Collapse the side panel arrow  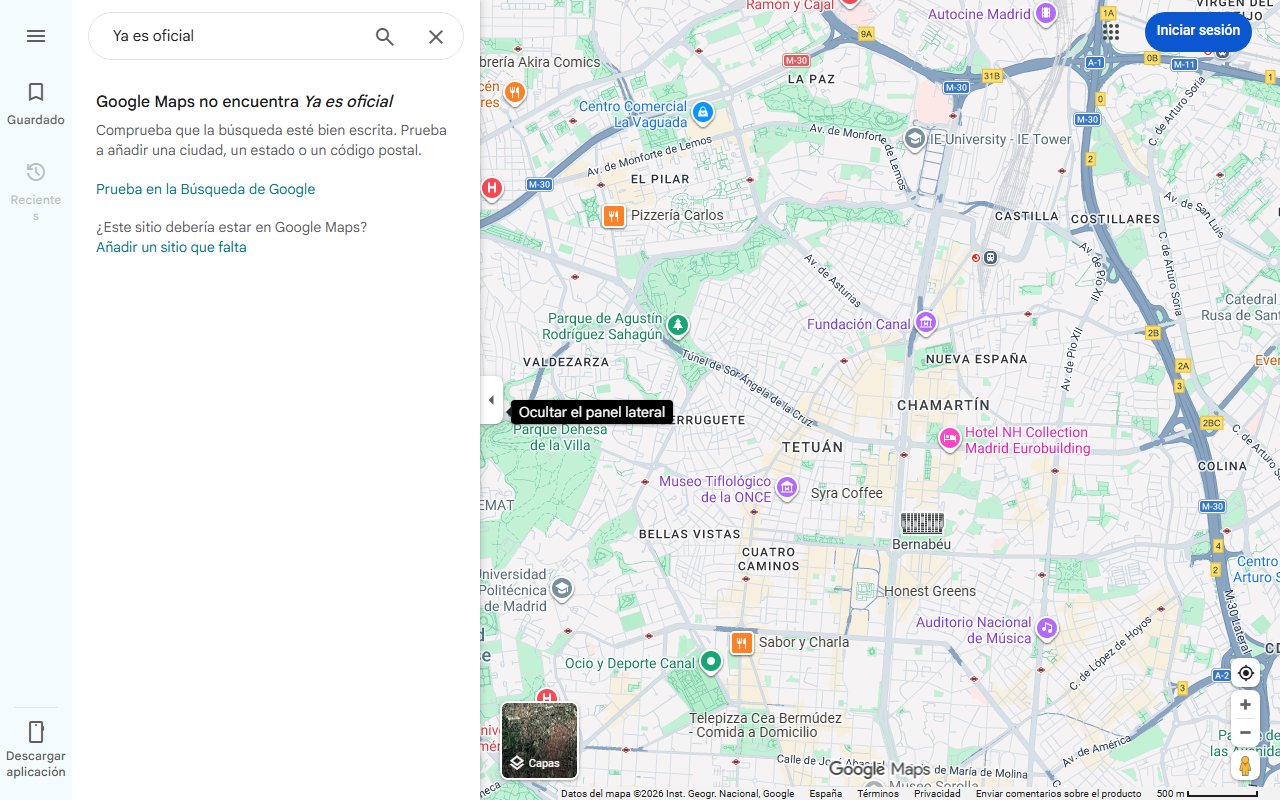coord(491,400)
